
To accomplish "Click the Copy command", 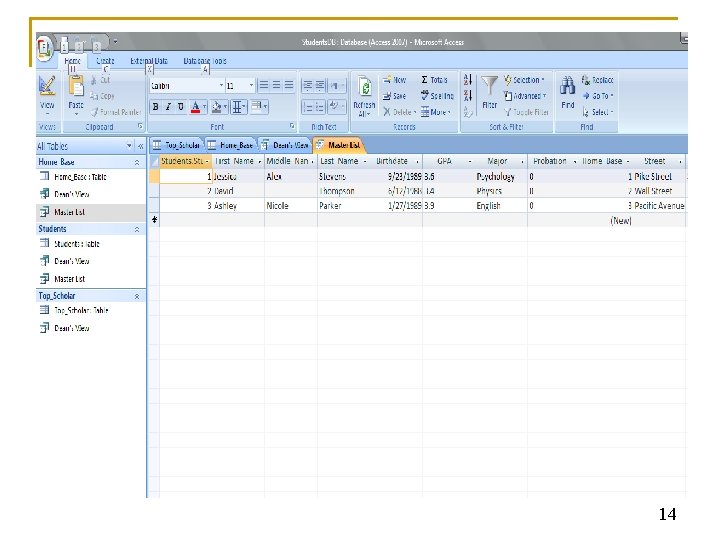I will tap(102, 96).
